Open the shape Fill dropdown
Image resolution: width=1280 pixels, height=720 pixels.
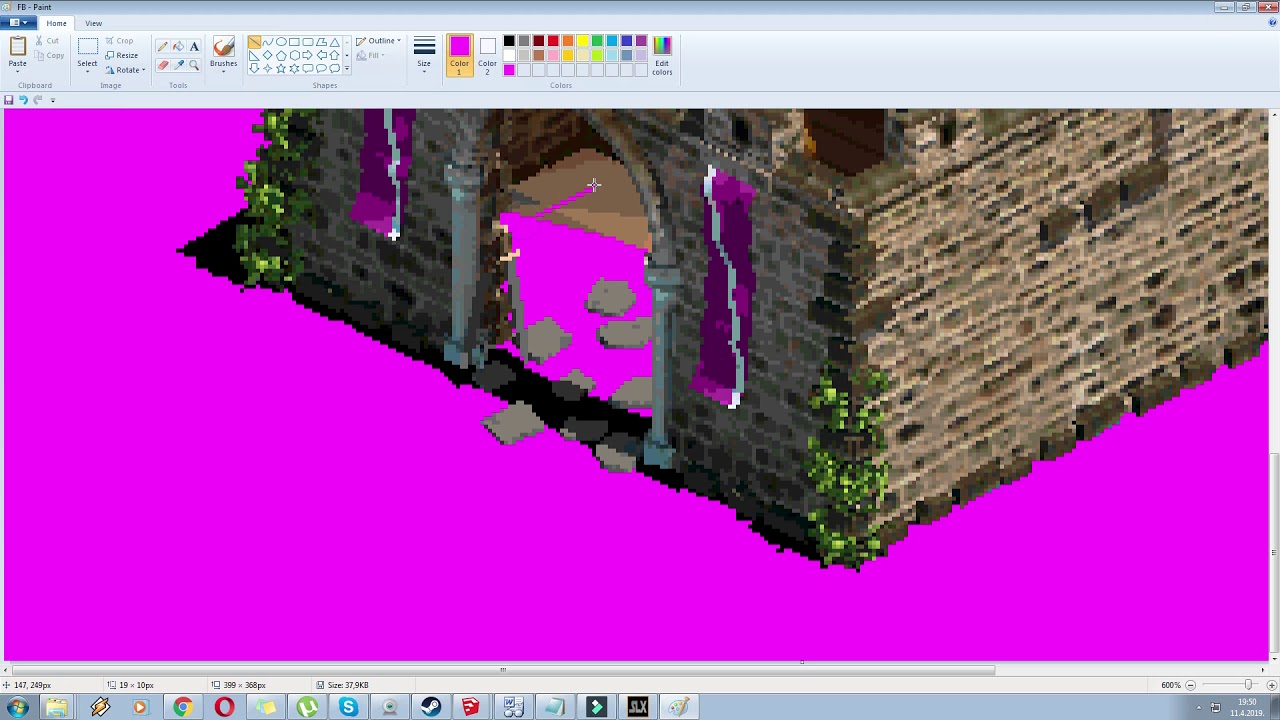[x=370, y=55]
